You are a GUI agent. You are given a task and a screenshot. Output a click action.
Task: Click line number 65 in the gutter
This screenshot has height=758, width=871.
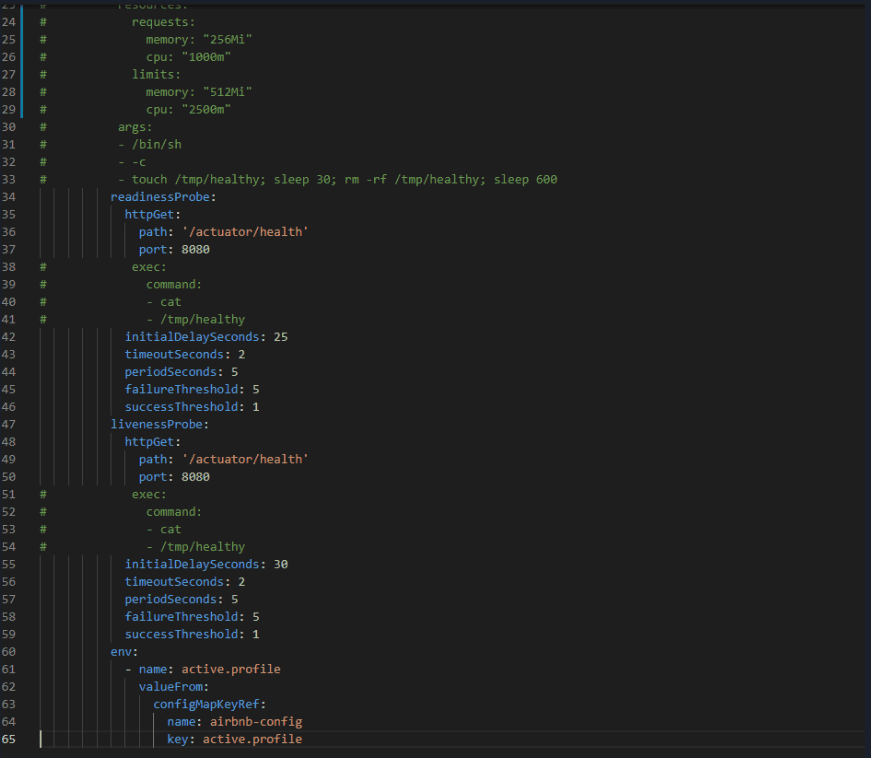[9, 739]
